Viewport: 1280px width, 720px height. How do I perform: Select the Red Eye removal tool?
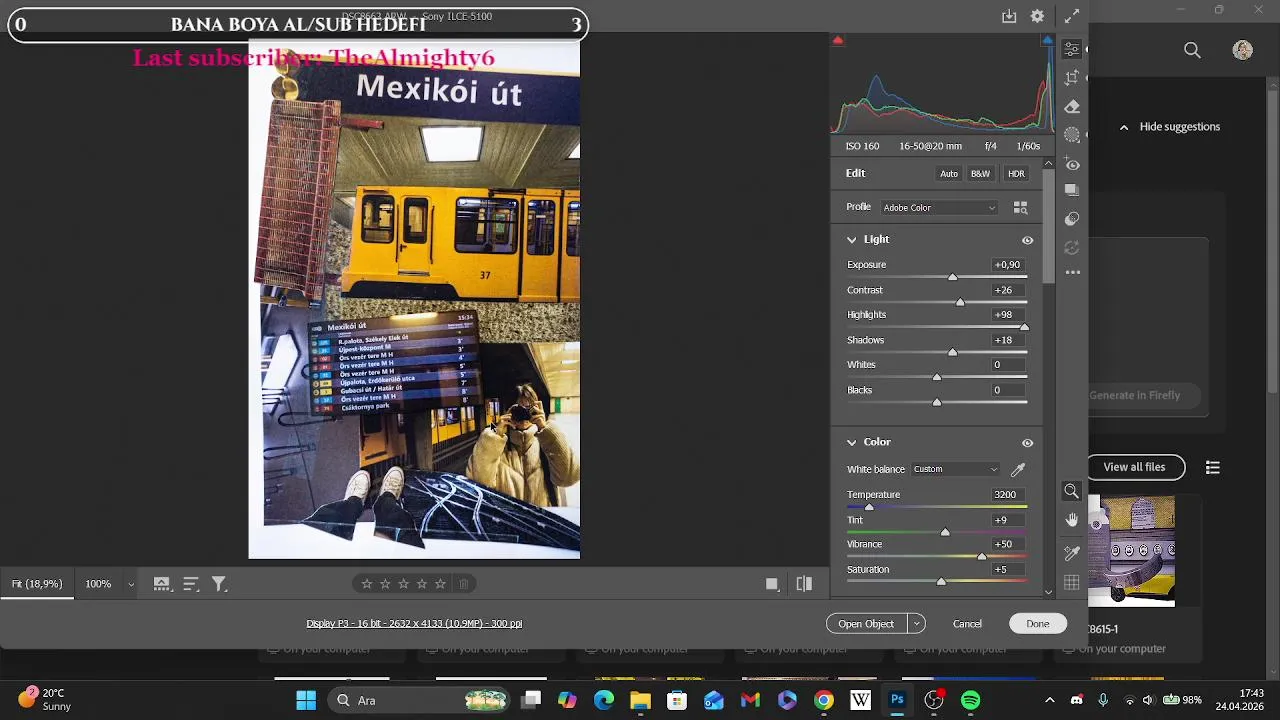click(1071, 164)
